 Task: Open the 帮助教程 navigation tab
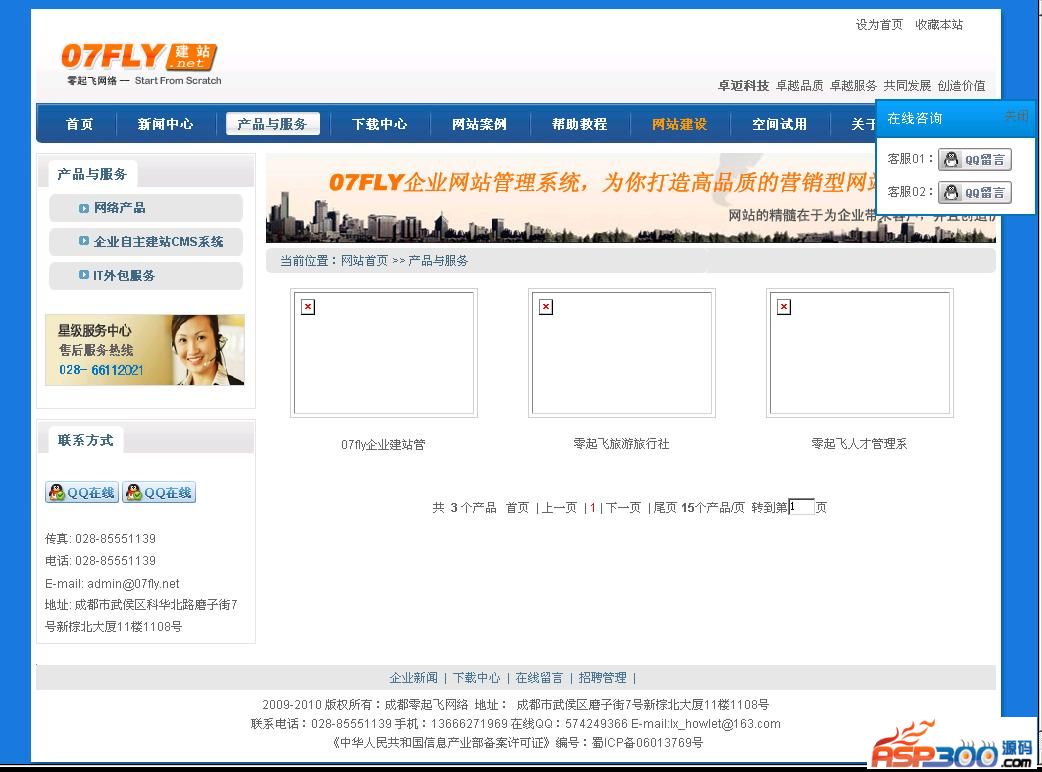(579, 124)
